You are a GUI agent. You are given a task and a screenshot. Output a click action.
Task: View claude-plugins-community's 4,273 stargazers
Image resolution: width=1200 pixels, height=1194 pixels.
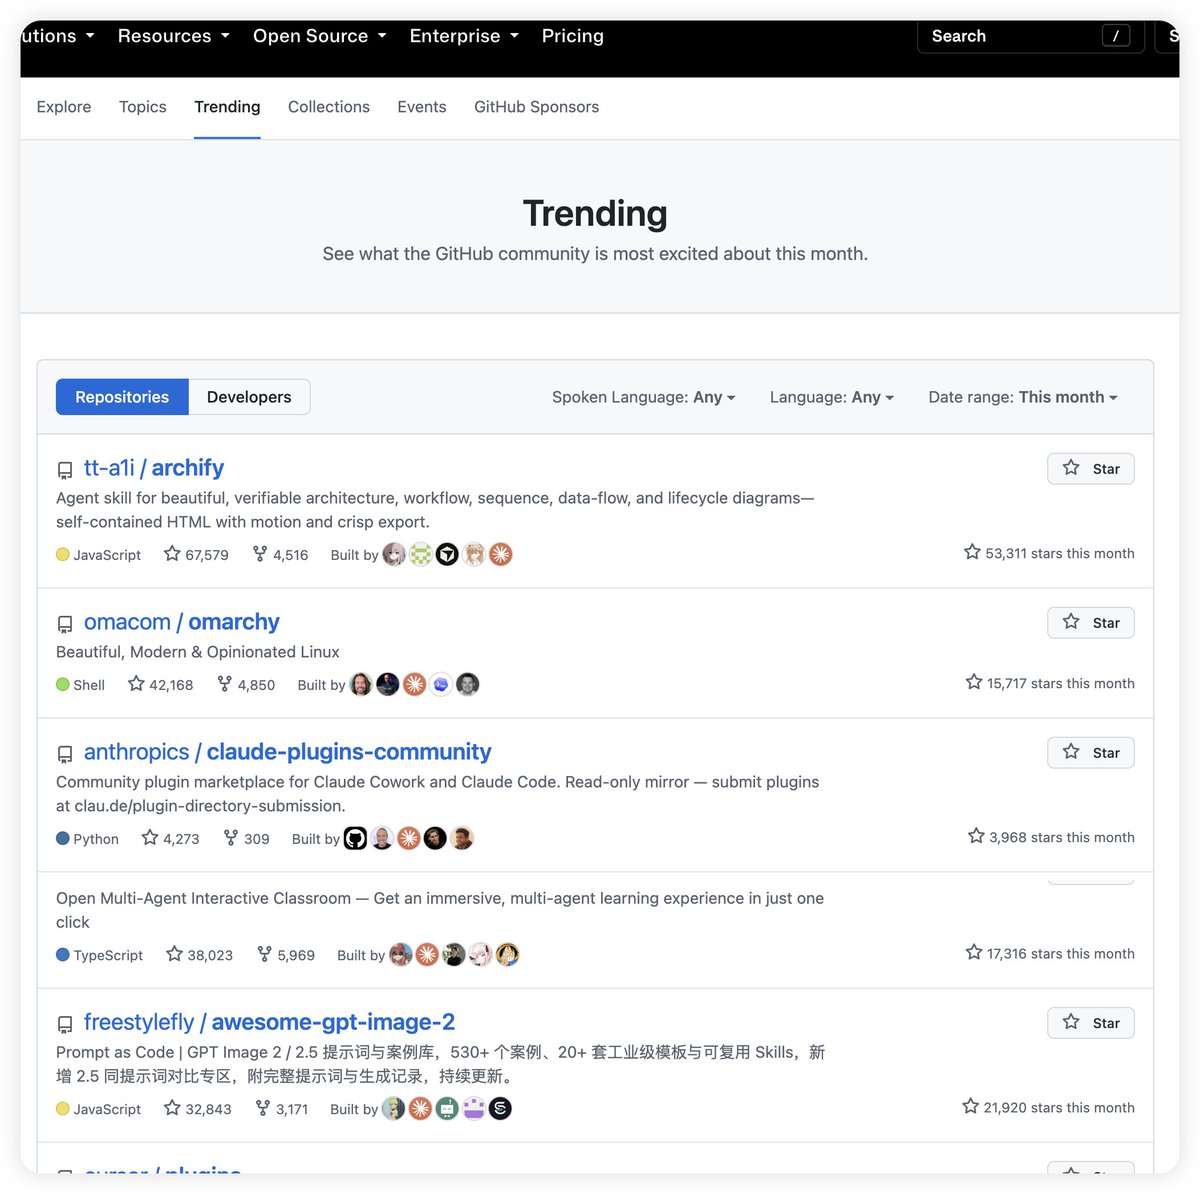point(170,838)
